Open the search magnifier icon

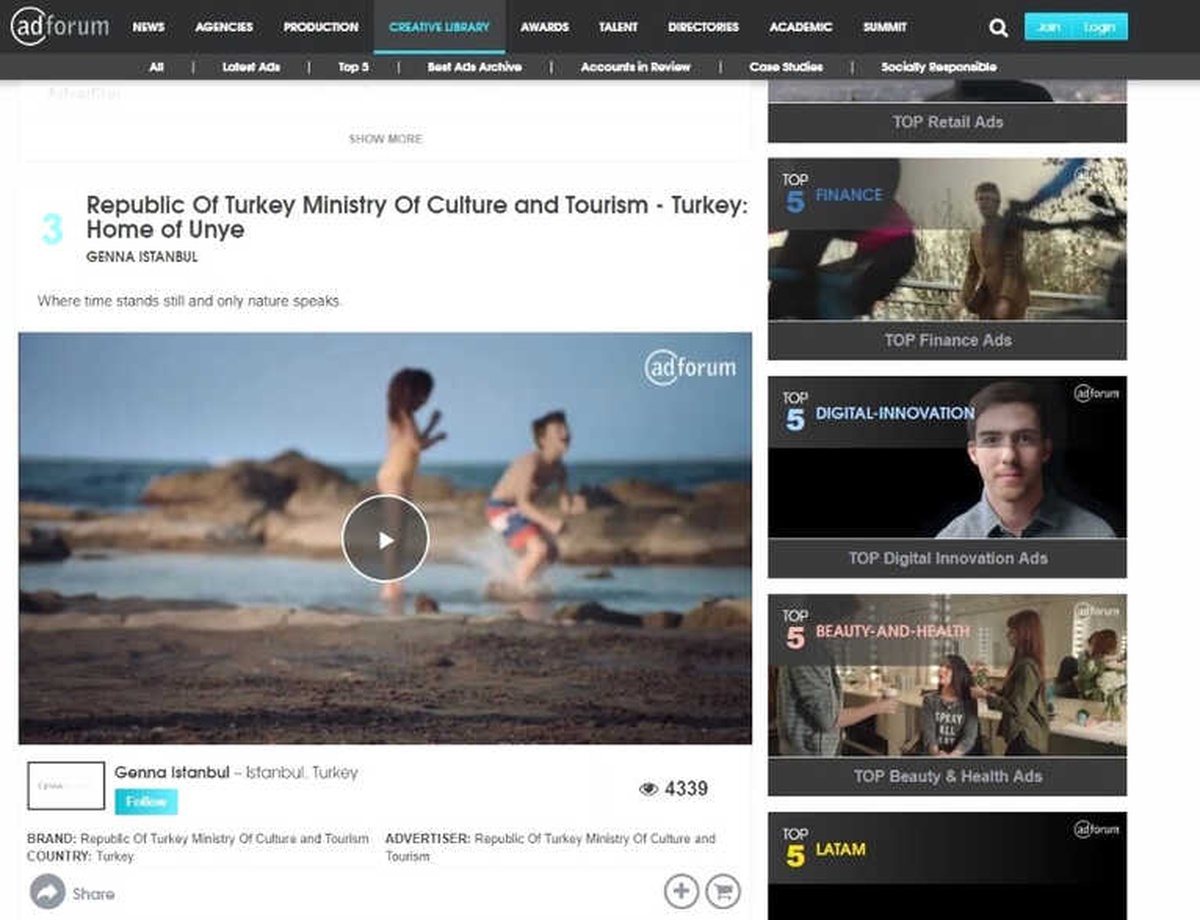point(998,28)
